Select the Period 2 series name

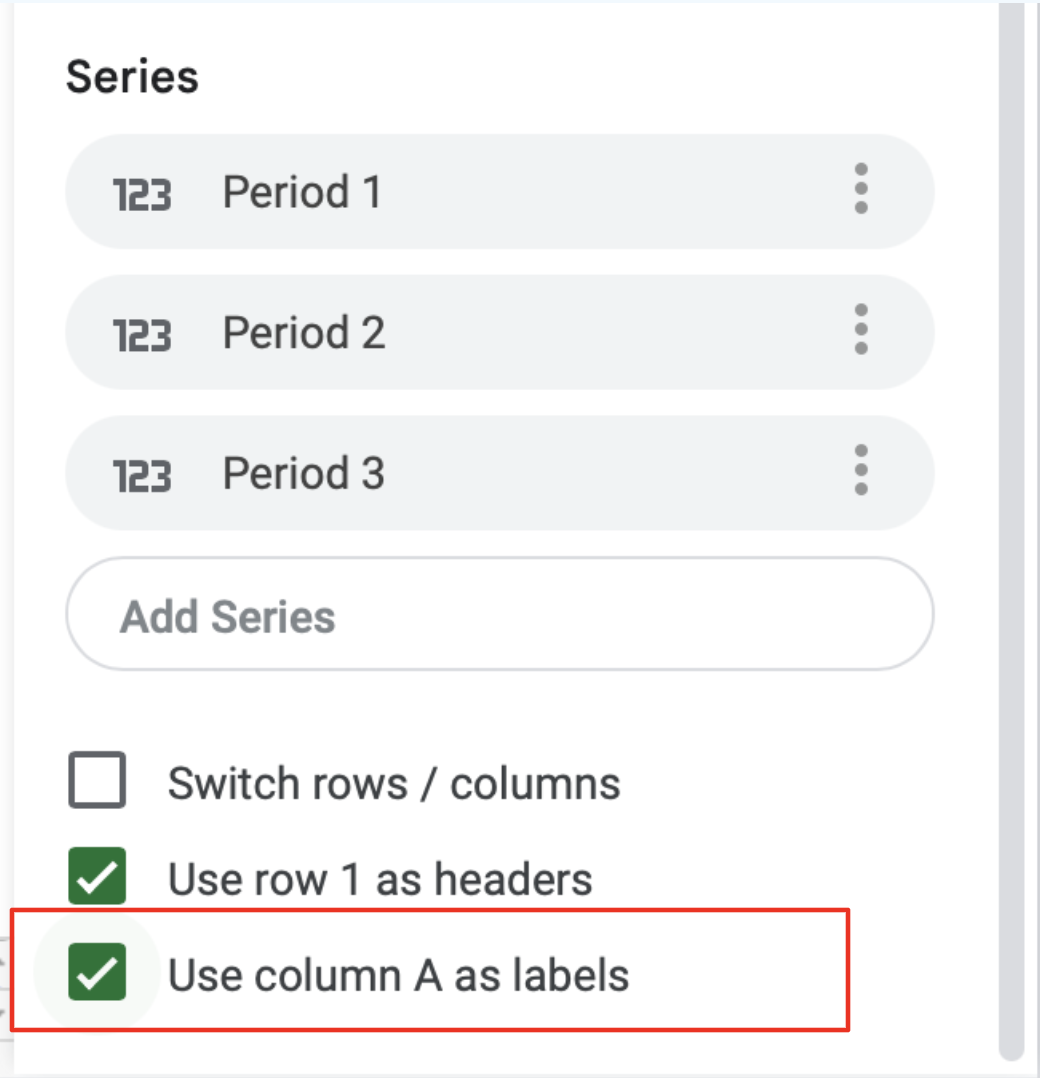tap(303, 332)
